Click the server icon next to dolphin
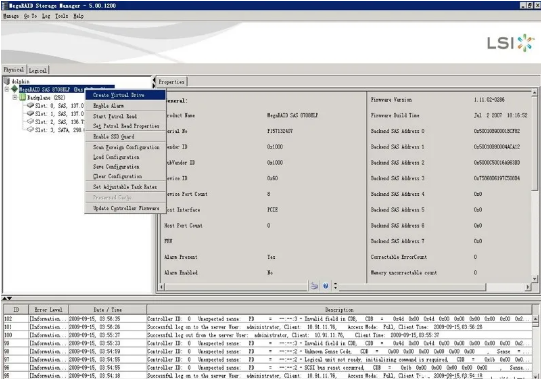The image size is (541, 379). 7,81
